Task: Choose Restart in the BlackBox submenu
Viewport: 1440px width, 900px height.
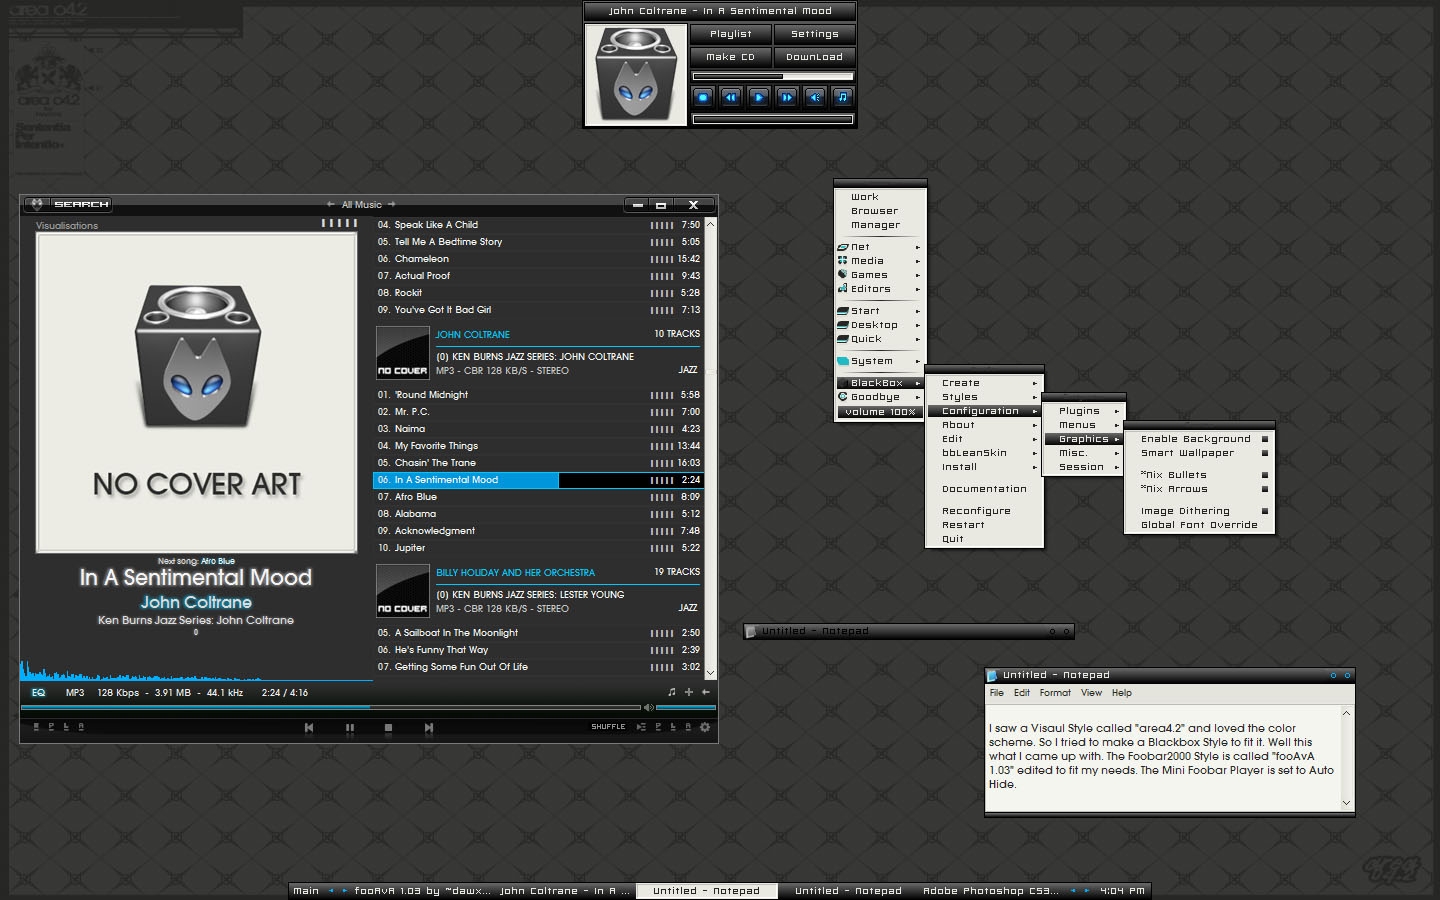Action: pos(985,525)
